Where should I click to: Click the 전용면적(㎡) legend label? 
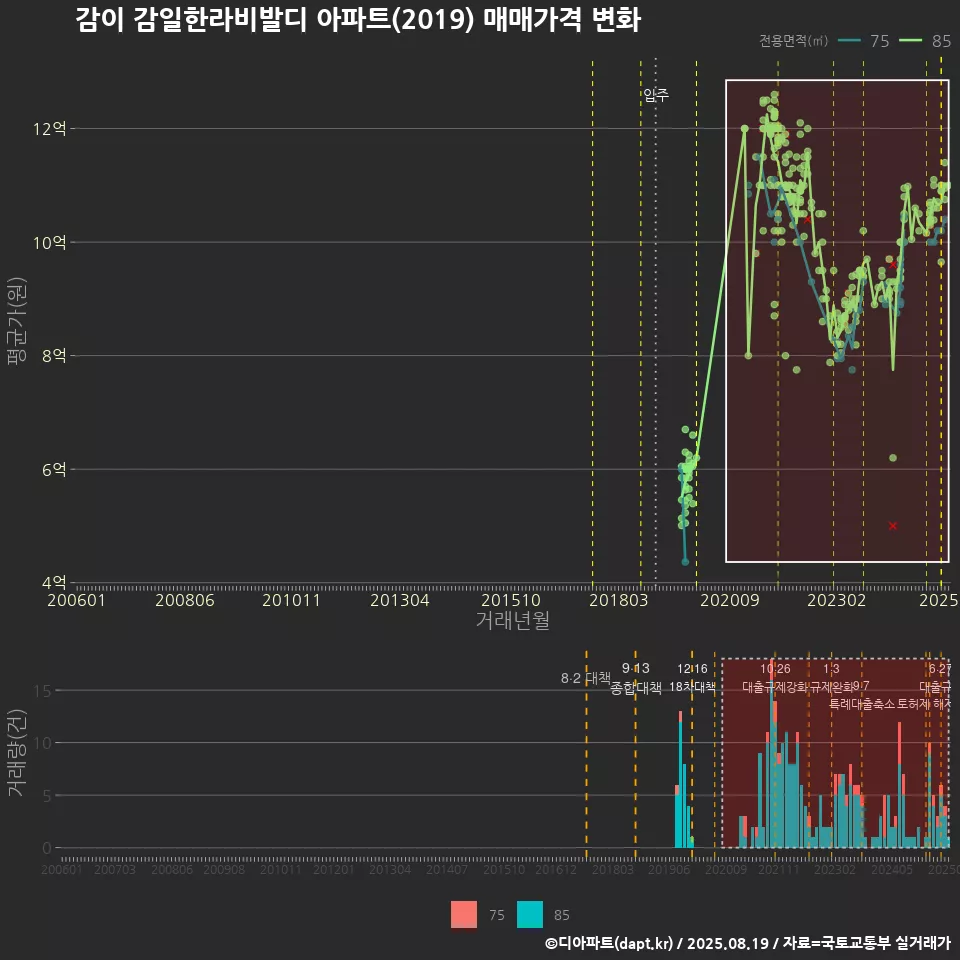point(793,41)
